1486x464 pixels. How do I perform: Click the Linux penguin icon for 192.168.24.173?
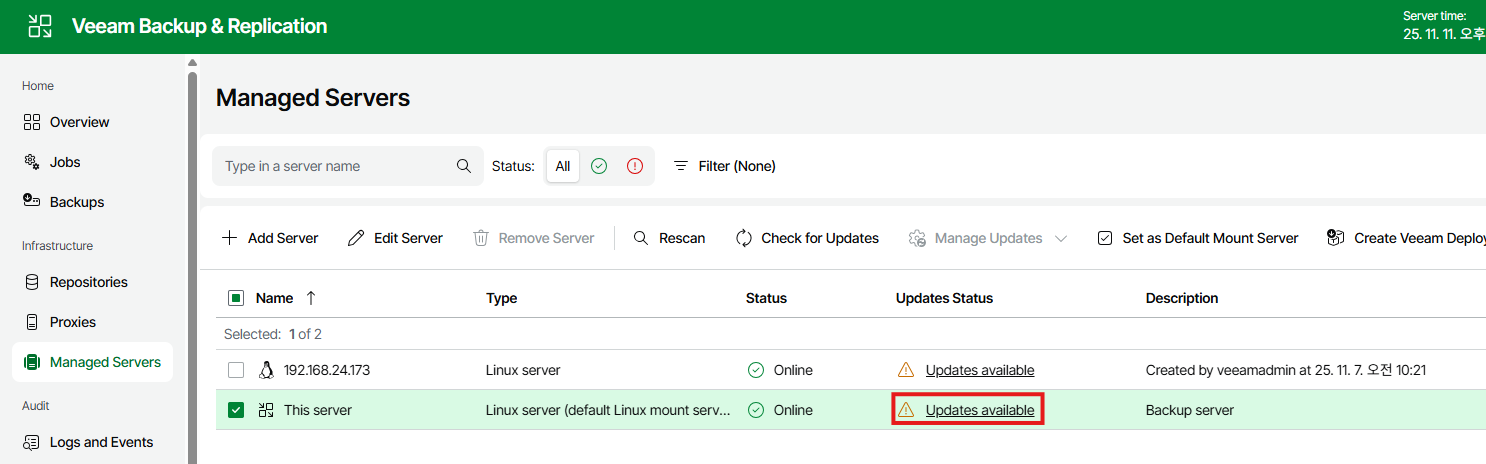(266, 370)
